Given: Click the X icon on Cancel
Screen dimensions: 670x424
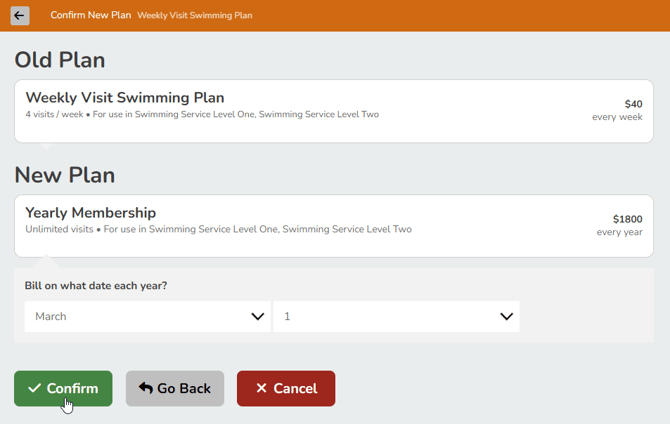Looking at the screenshot, I should 261,389.
